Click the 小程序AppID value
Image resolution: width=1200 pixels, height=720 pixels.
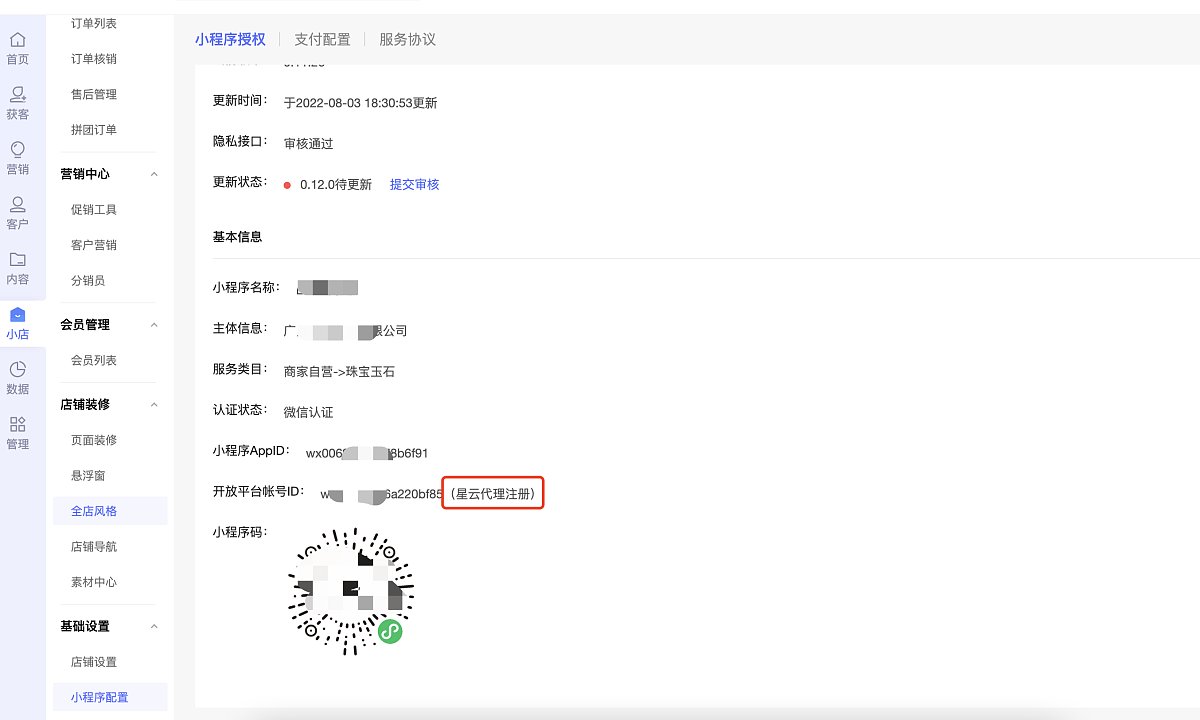tap(367, 453)
